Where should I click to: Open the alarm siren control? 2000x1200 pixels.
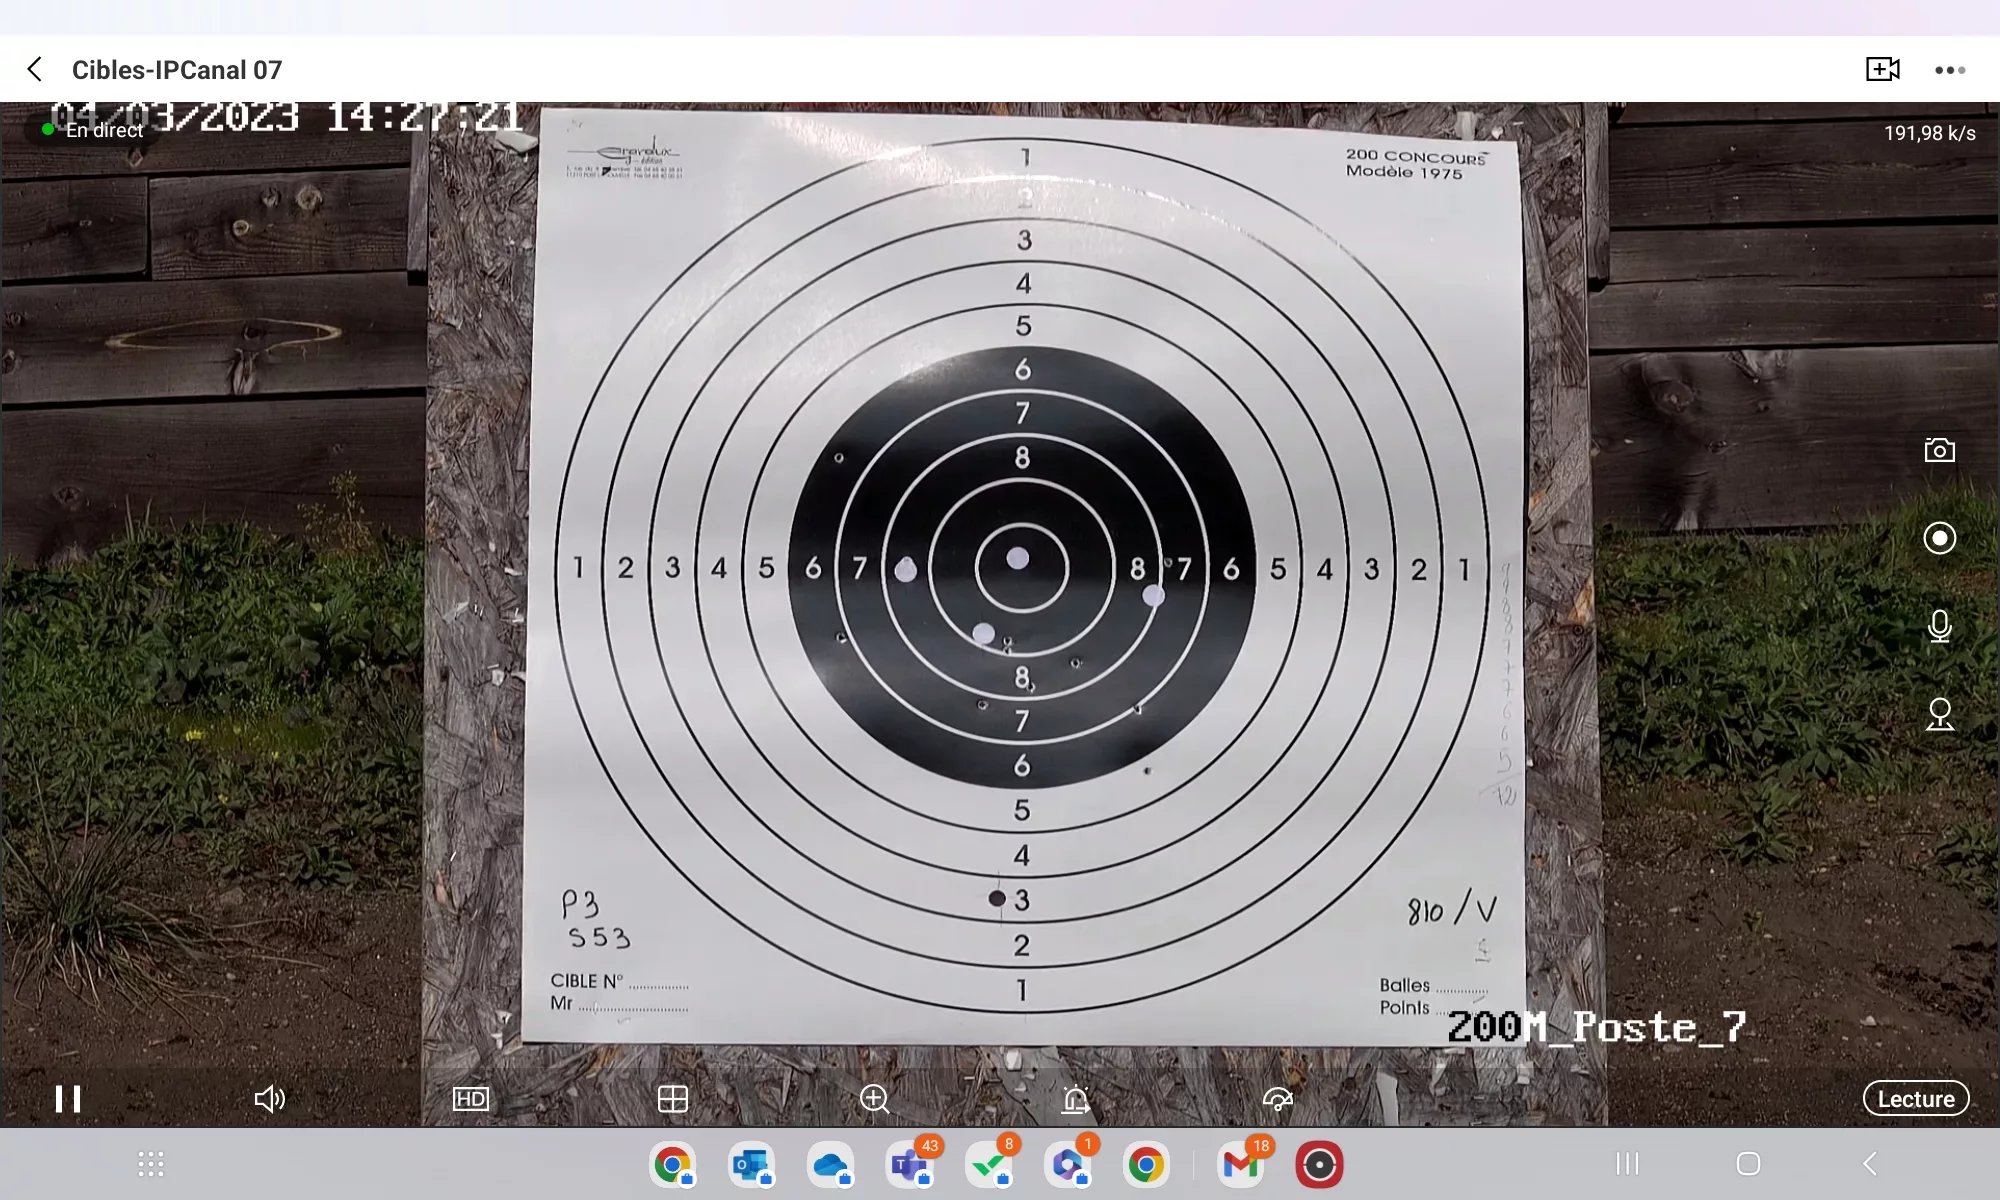coord(1076,1099)
